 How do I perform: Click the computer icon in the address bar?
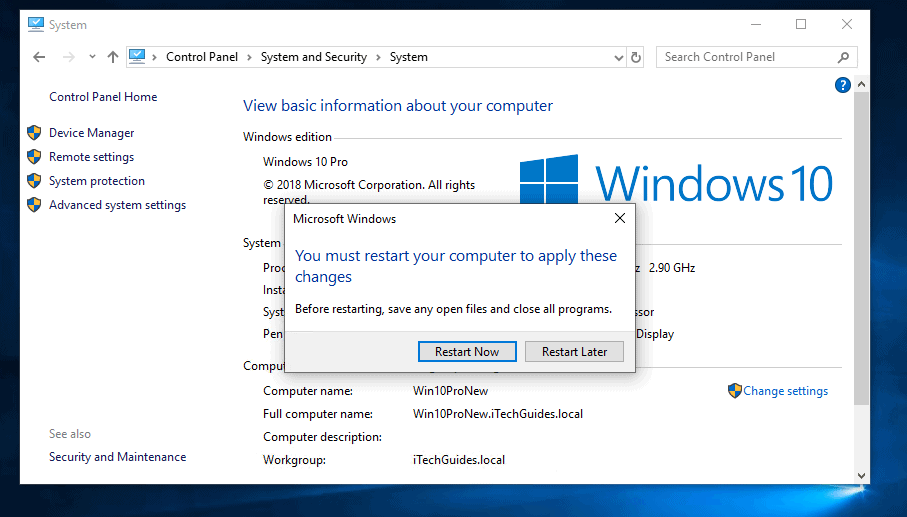(137, 57)
